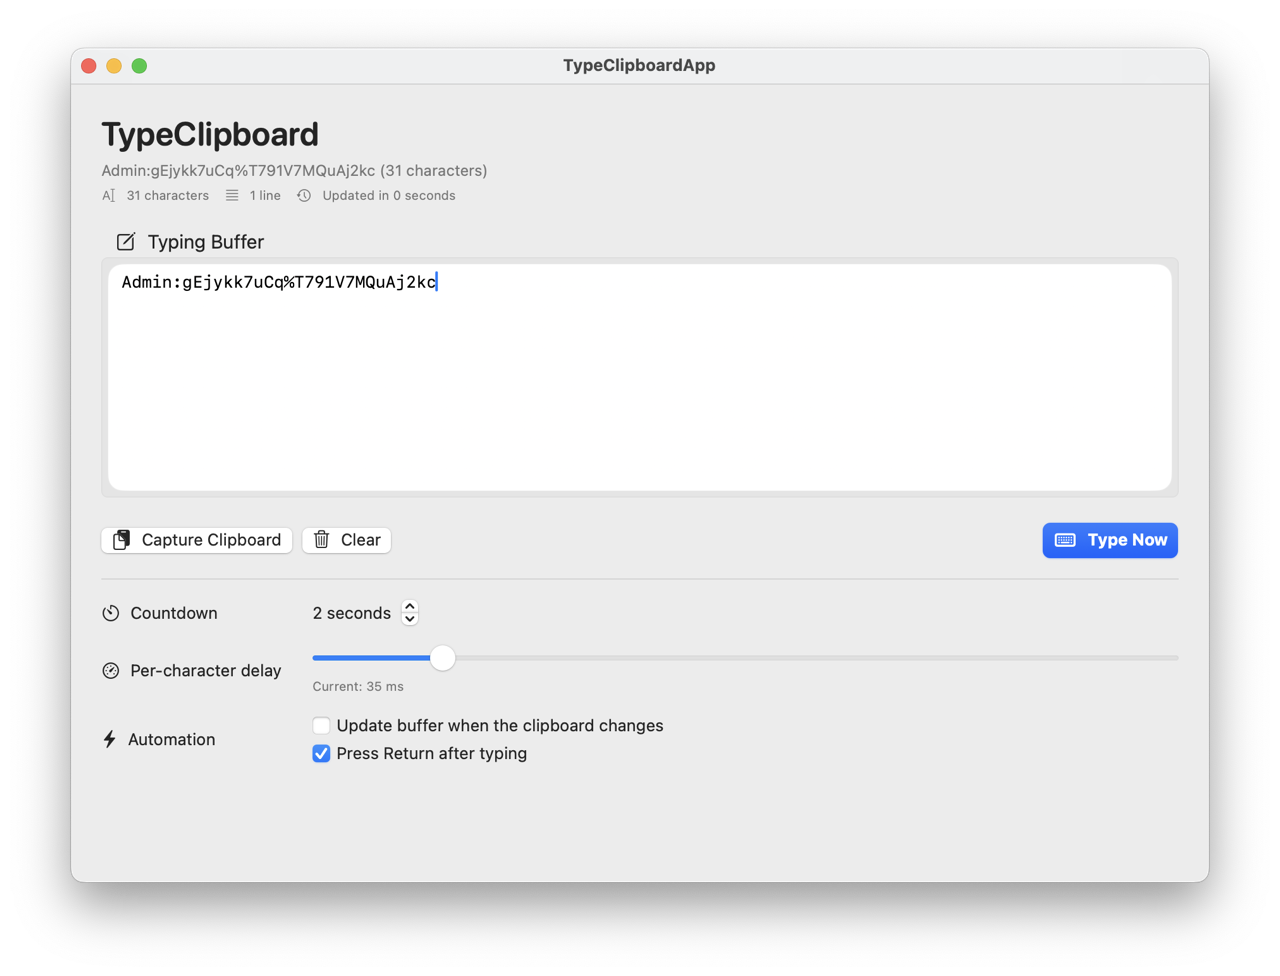The image size is (1280, 976).
Task: Disable Press Return after typing
Action: [x=321, y=753]
